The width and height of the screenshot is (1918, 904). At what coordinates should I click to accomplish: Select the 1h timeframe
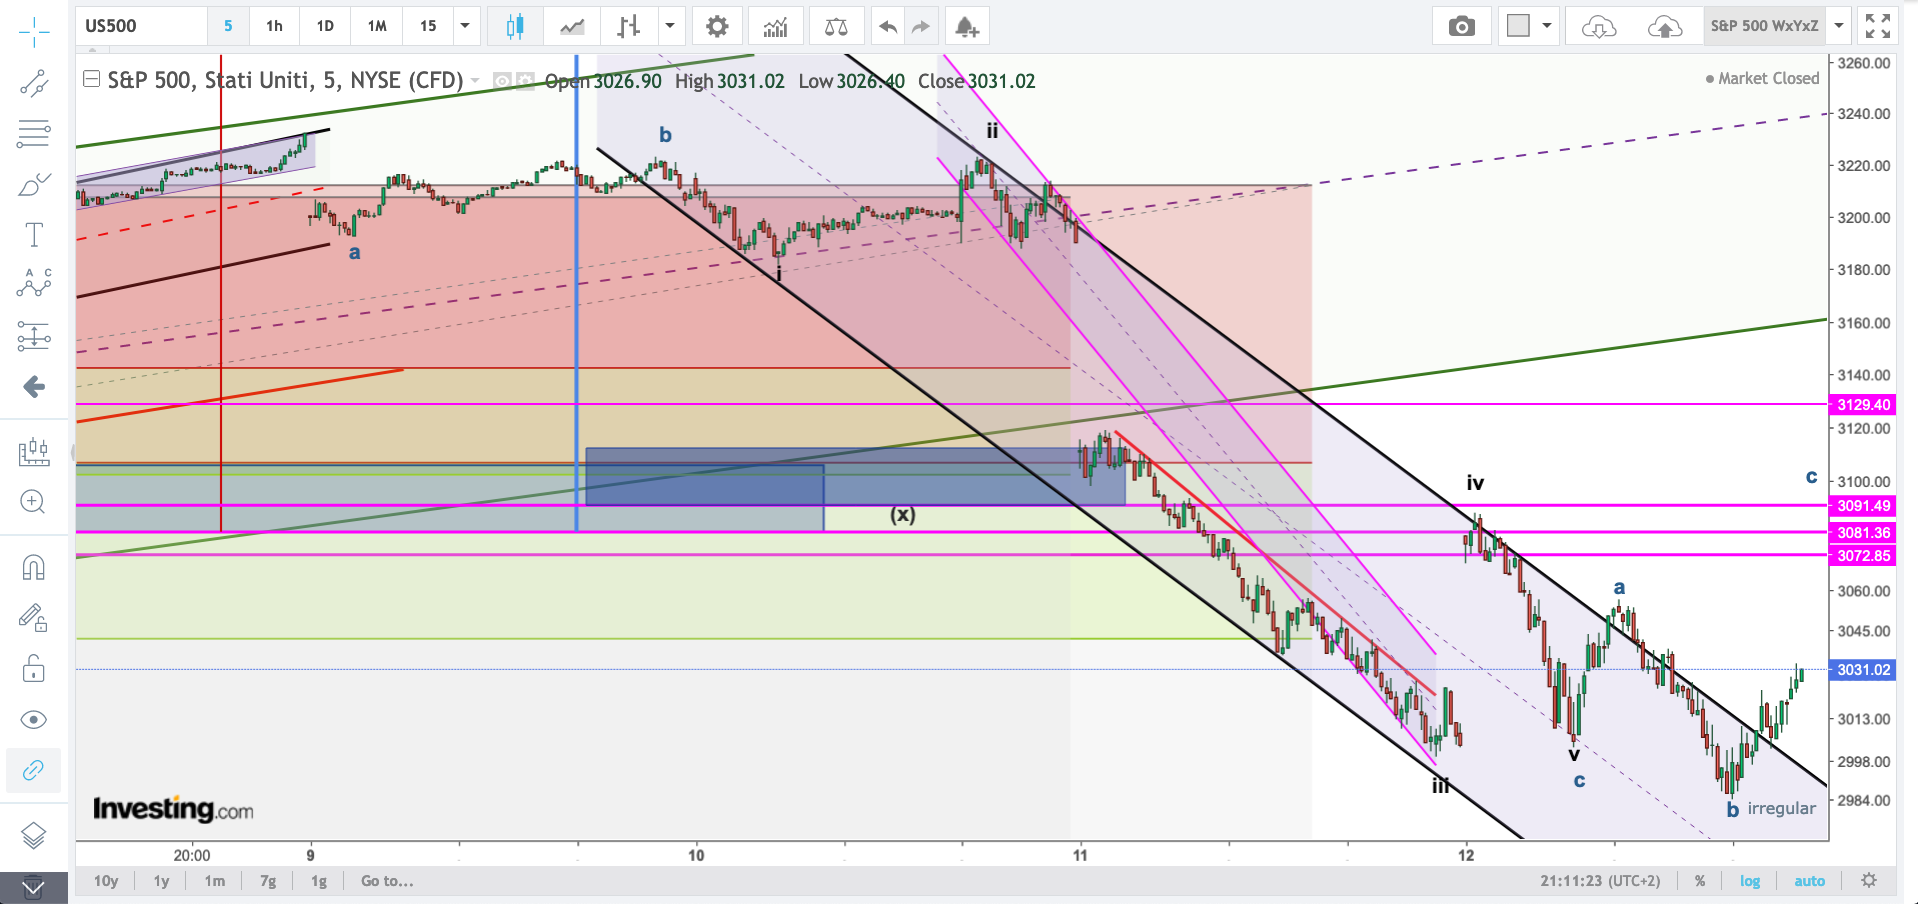pyautogui.click(x=274, y=26)
